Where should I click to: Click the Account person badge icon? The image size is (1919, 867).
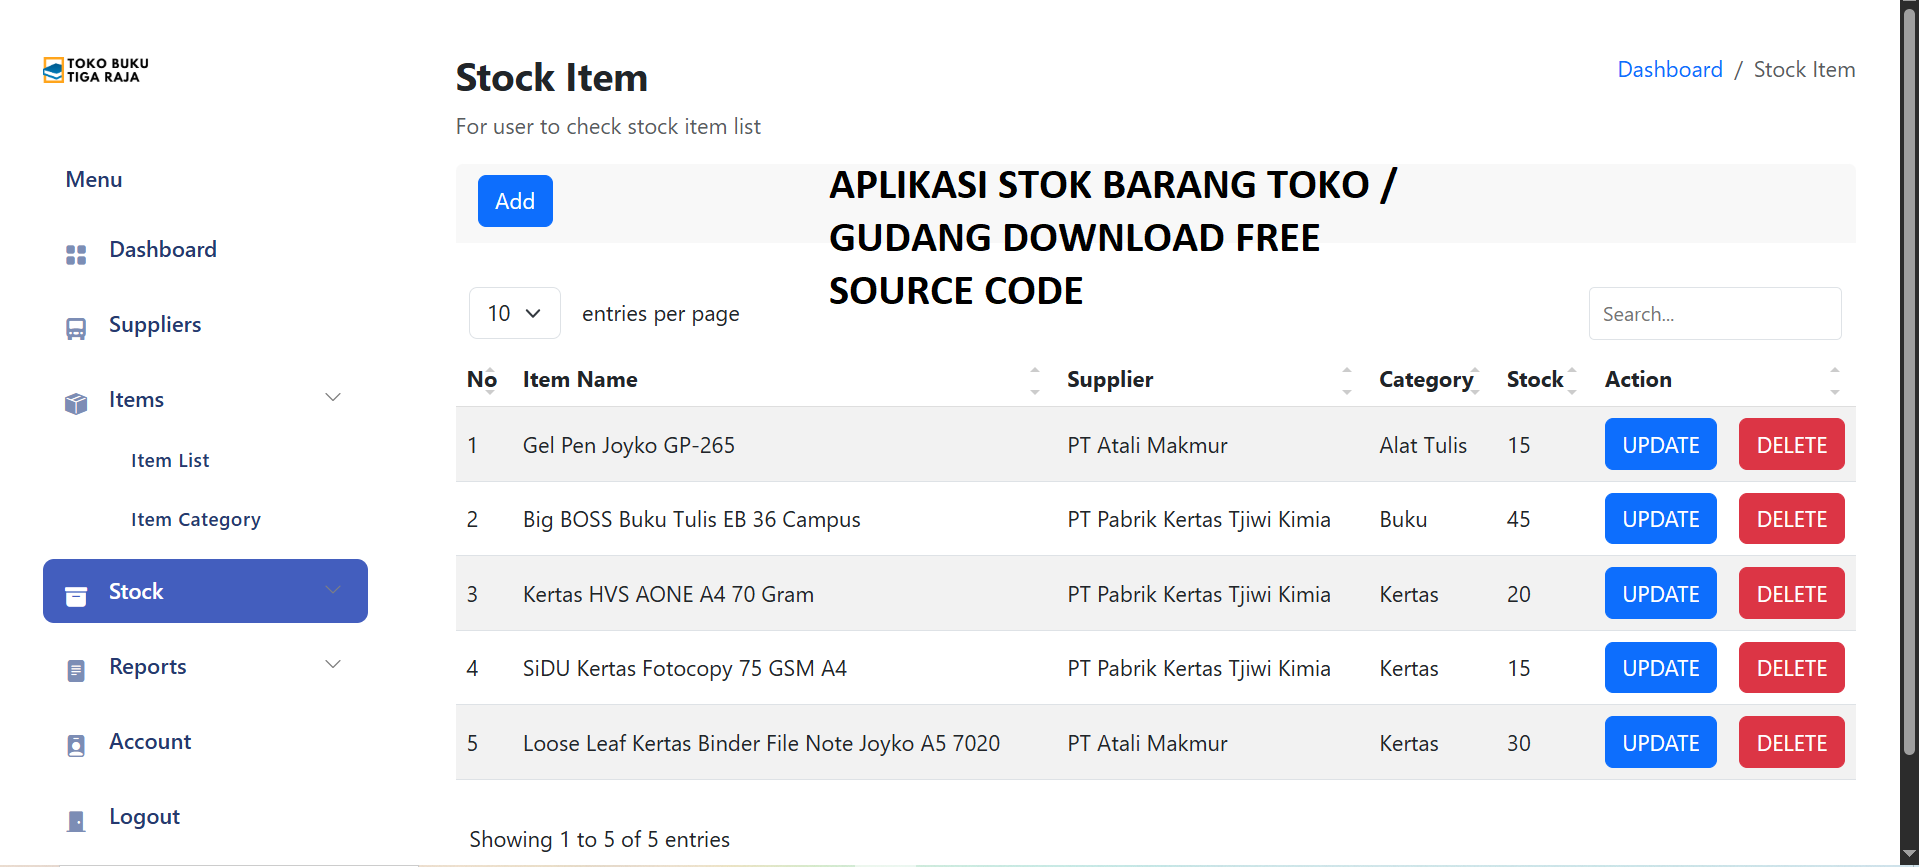76,746
